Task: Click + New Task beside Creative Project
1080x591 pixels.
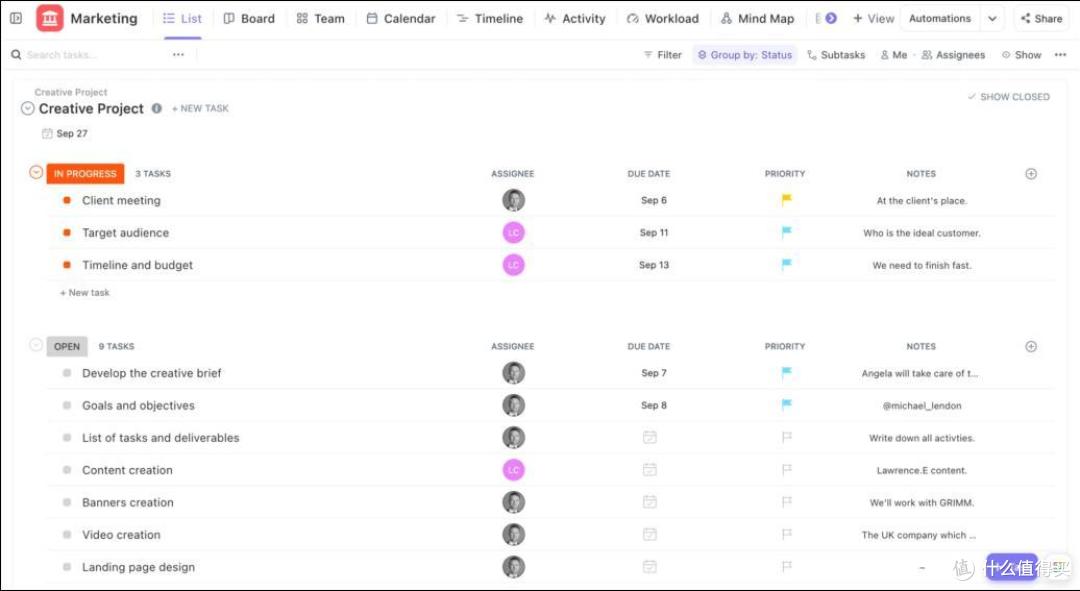Action: pyautogui.click(x=200, y=108)
